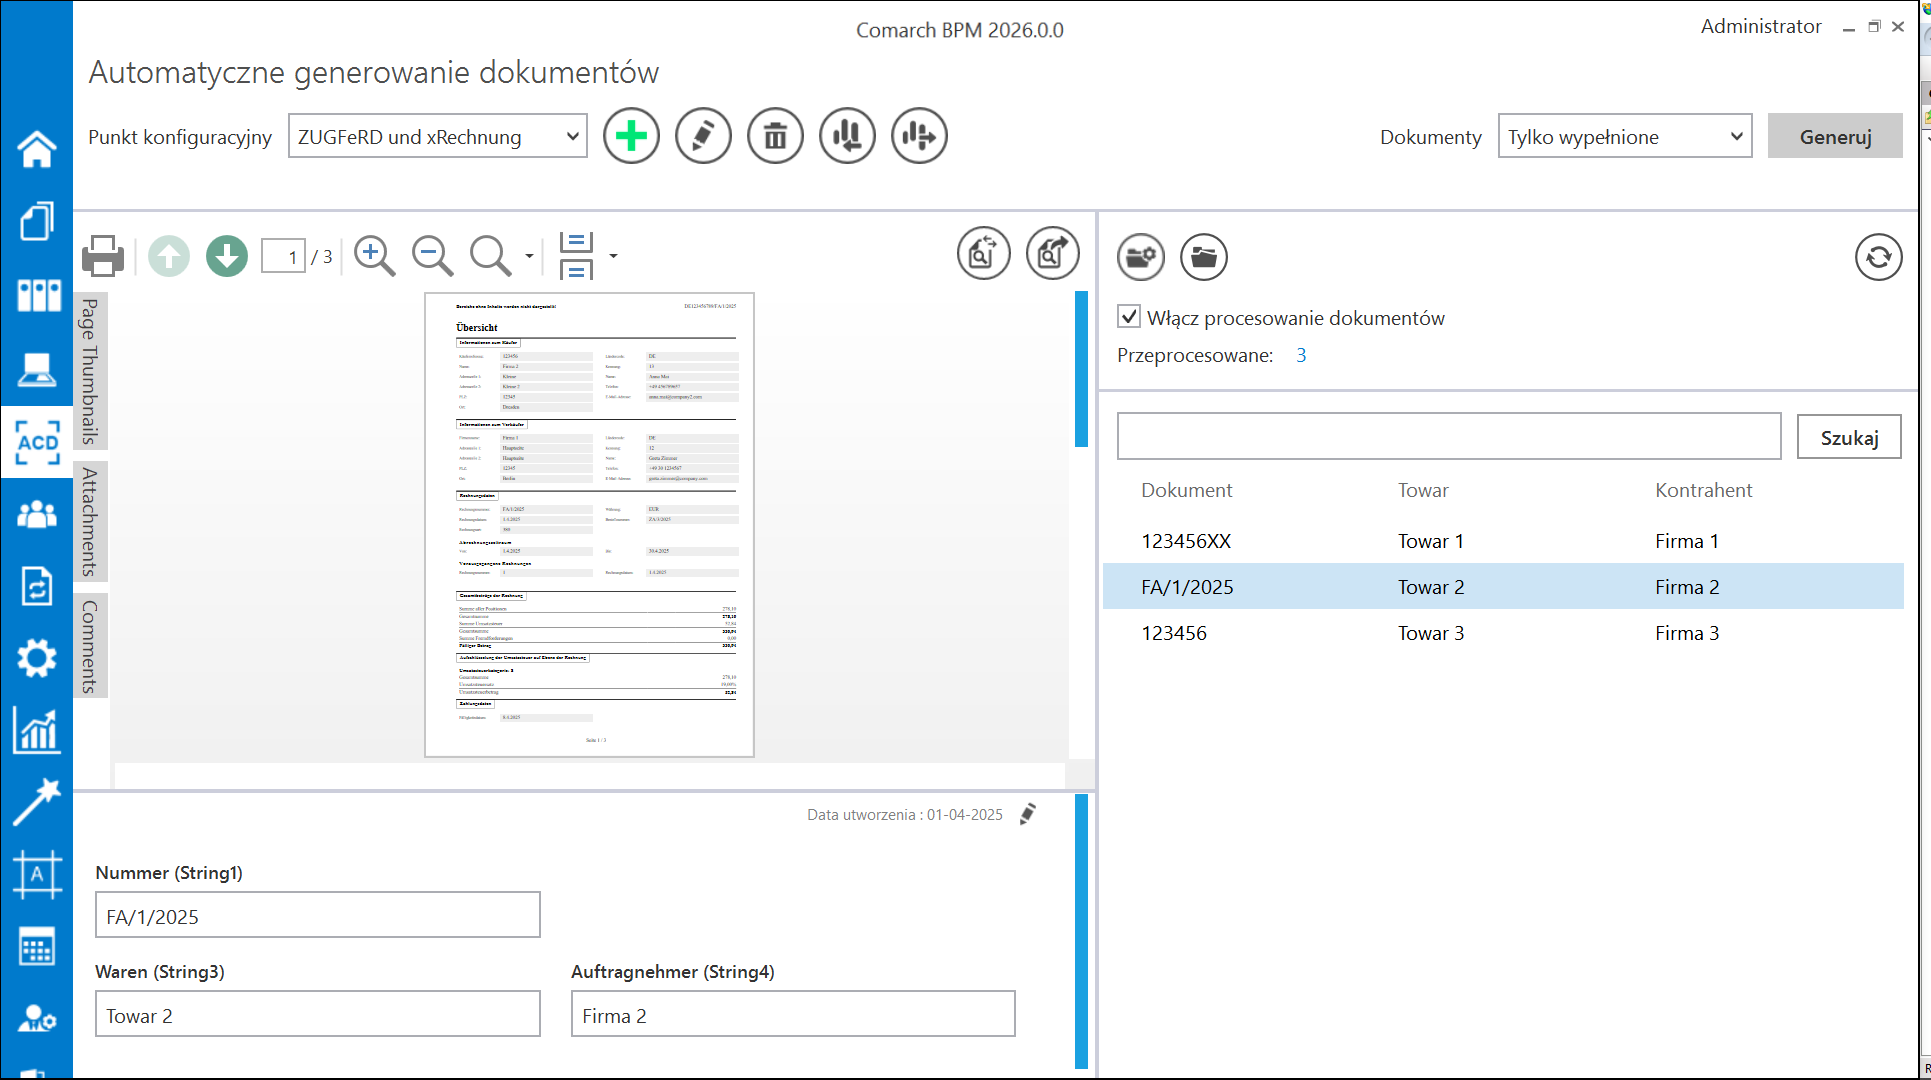Go to next page with green down arrow
The image size is (1931, 1080).
tap(227, 256)
